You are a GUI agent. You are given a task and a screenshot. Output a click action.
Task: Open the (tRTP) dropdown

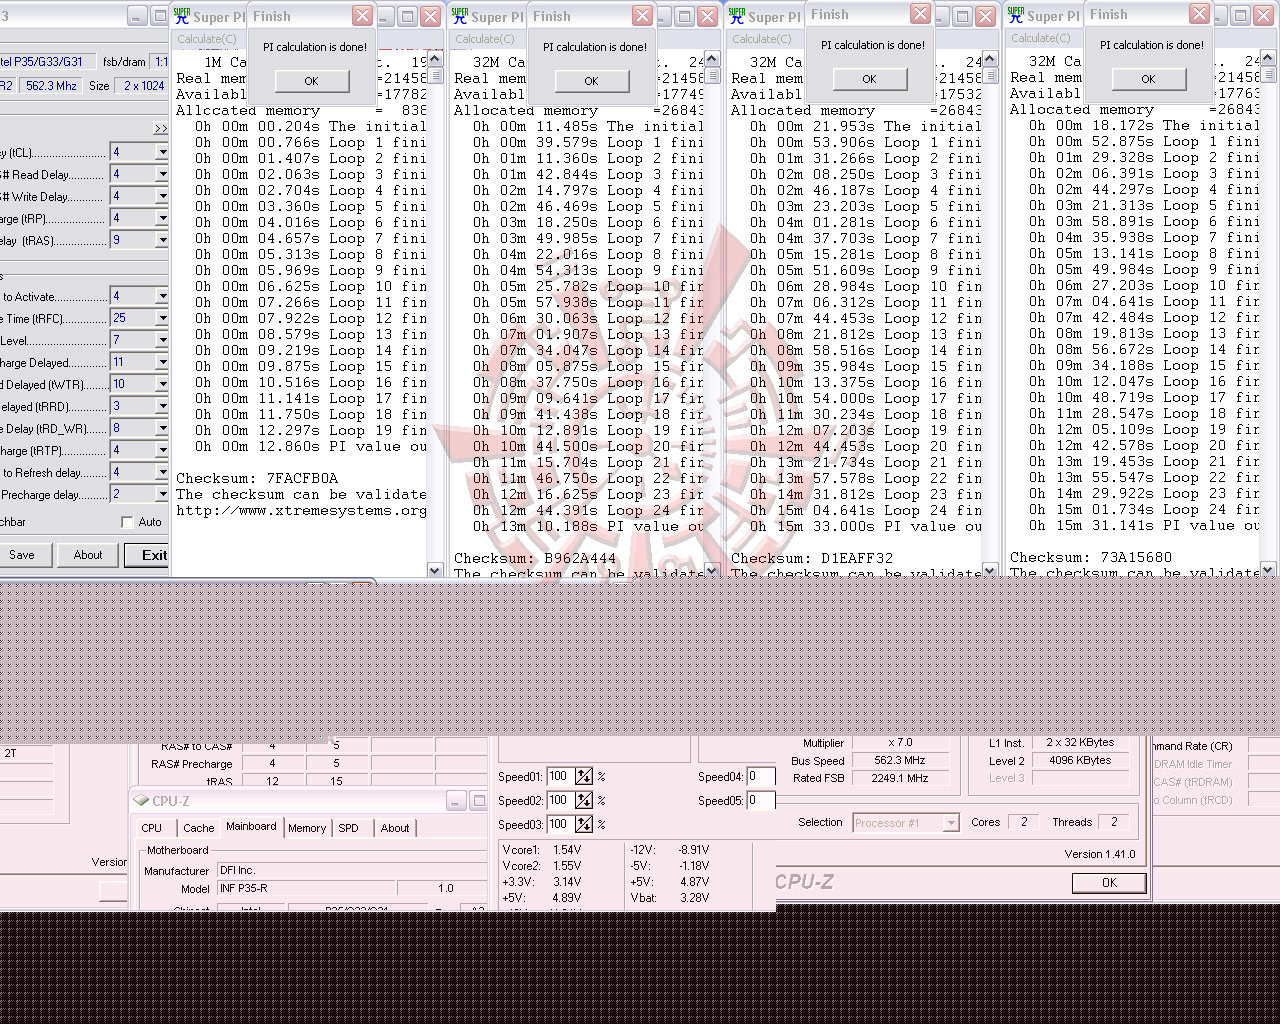point(162,450)
